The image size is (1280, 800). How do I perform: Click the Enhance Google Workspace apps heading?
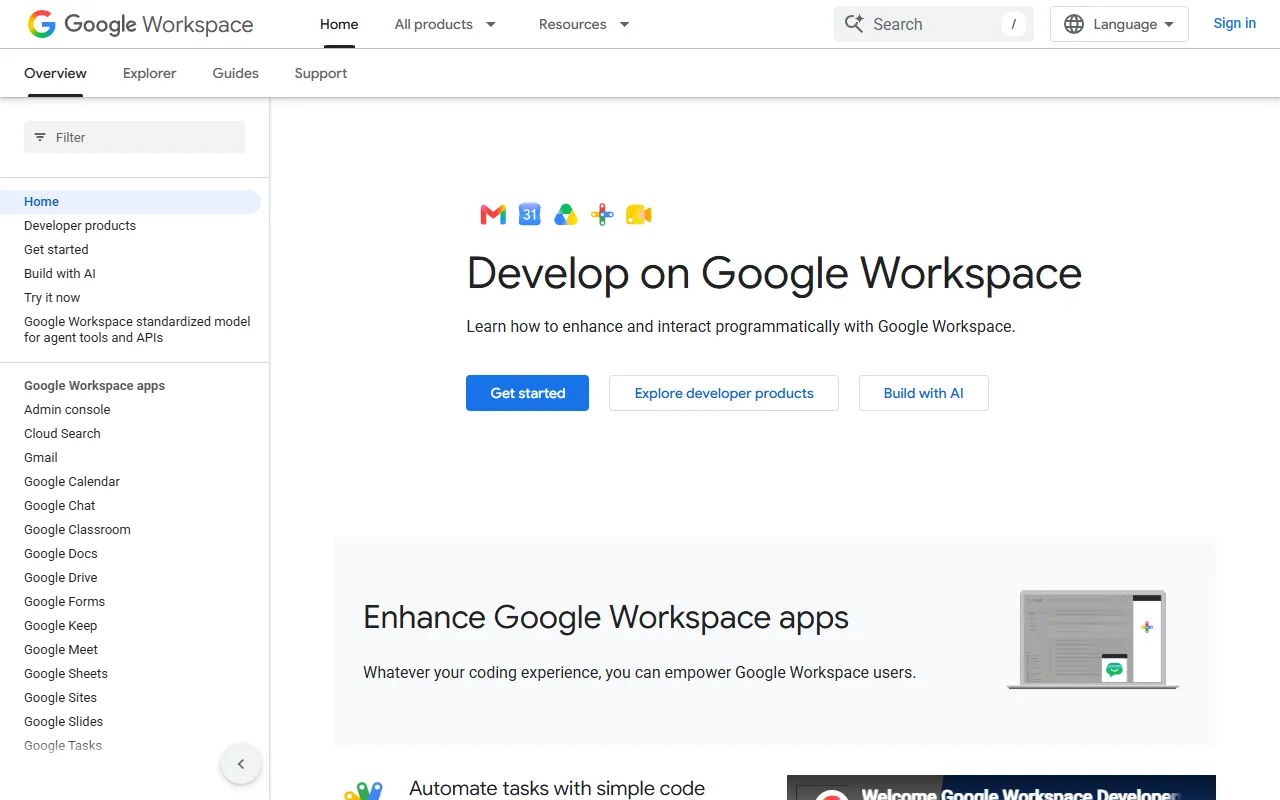[x=606, y=617]
